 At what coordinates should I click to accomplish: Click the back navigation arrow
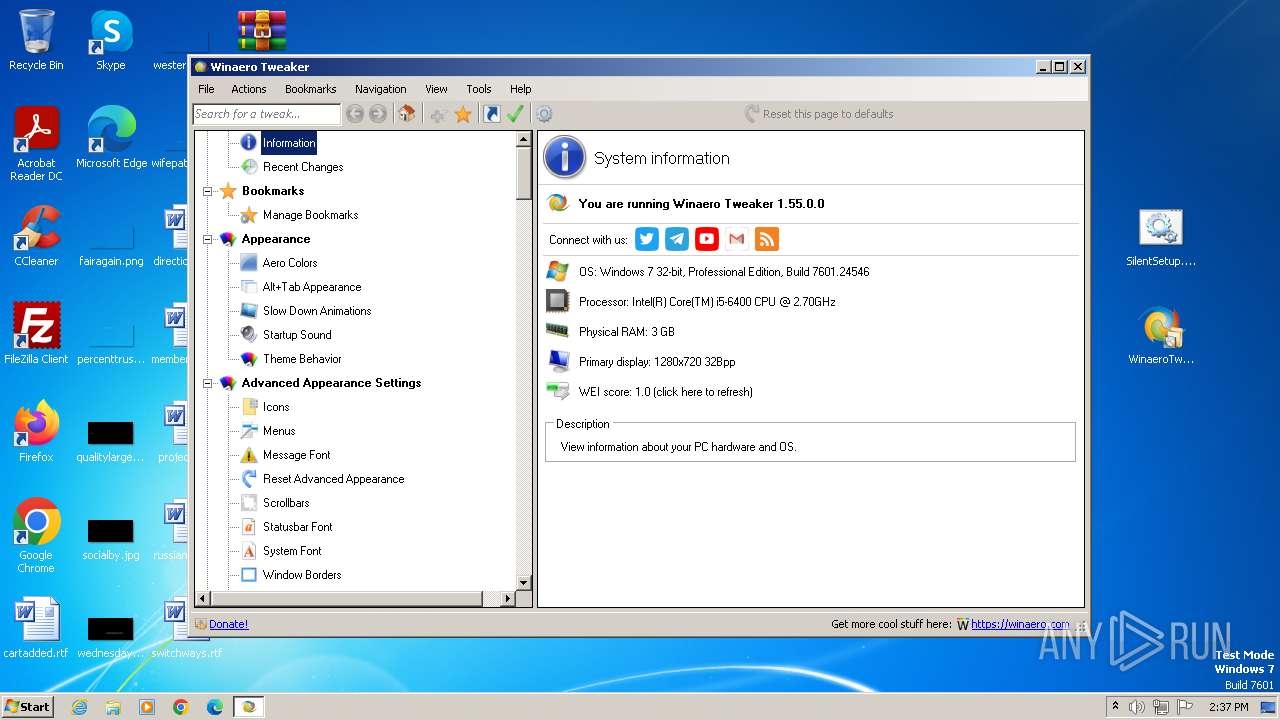[355, 114]
